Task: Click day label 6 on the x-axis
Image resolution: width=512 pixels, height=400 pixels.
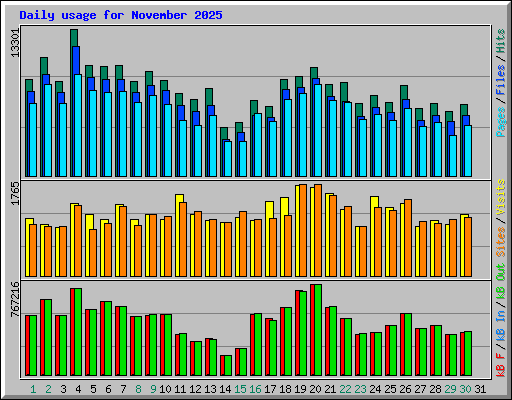Action: click(108, 389)
